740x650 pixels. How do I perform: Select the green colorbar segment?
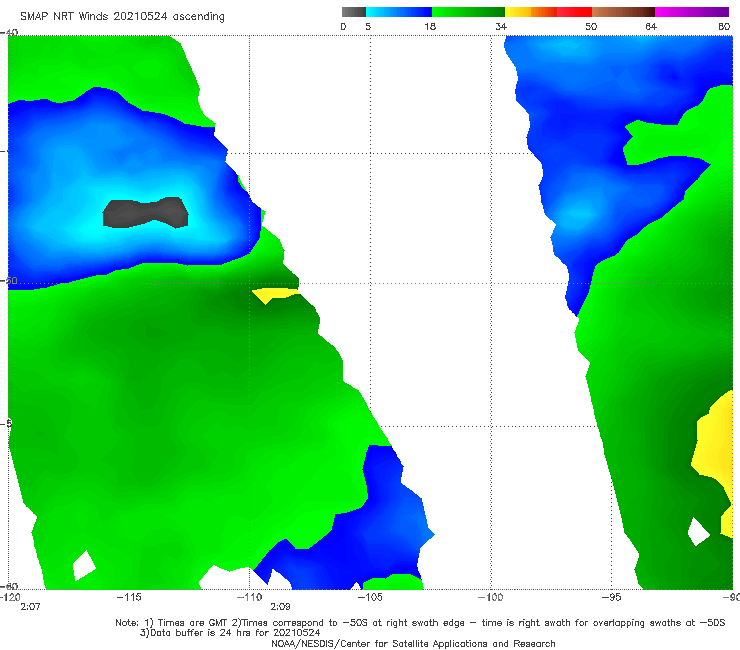pos(468,12)
